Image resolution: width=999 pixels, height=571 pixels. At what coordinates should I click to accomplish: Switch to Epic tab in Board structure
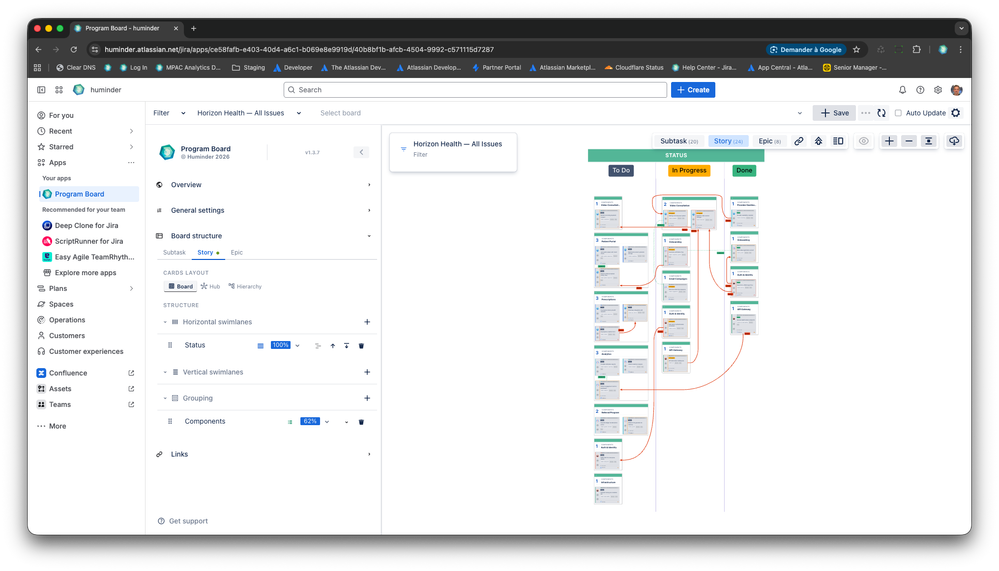[x=236, y=252]
